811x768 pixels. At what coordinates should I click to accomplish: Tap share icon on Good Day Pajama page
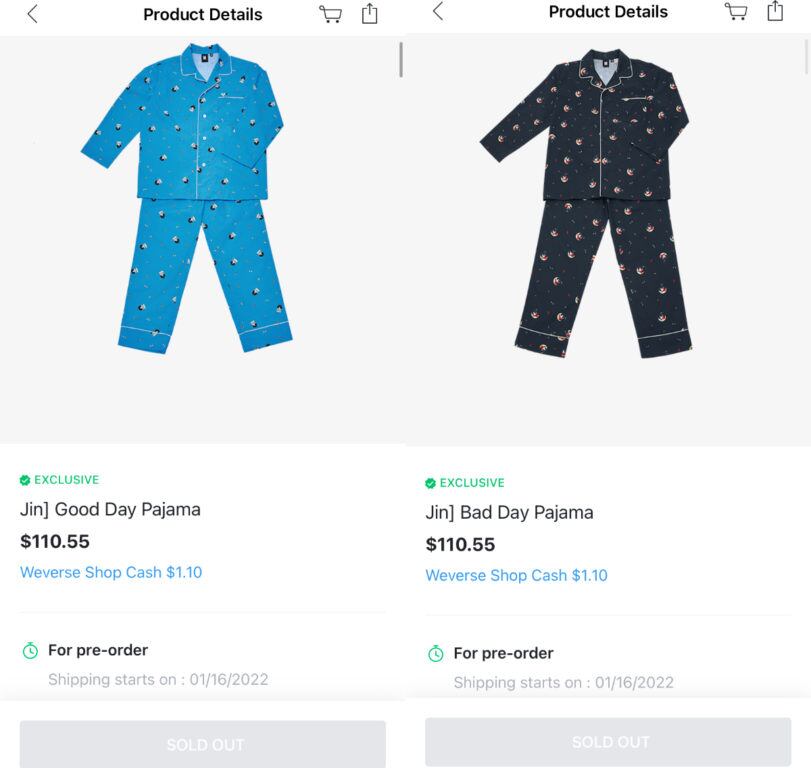370,13
